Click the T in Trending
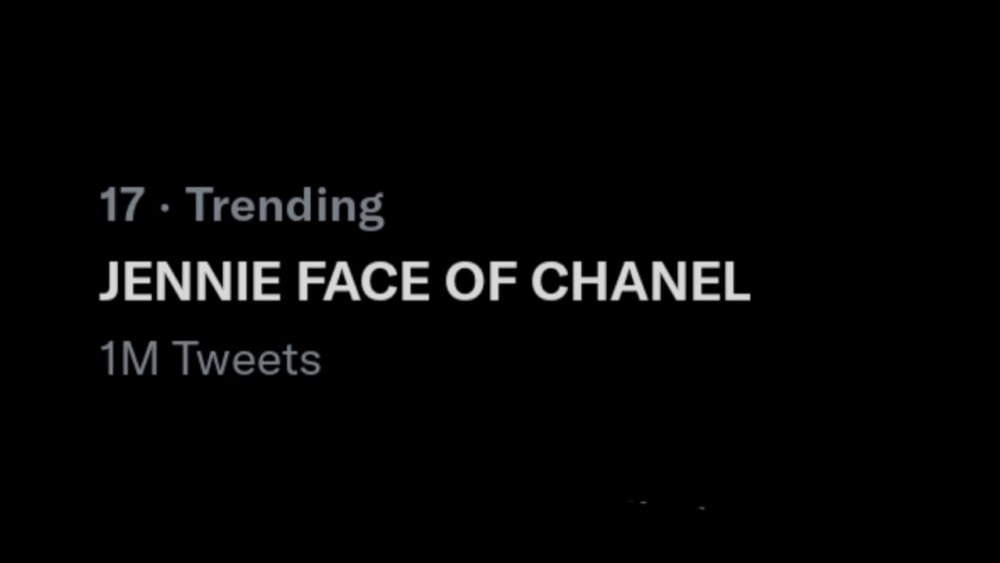Viewport: 1000px width, 563px height. (x=202, y=204)
